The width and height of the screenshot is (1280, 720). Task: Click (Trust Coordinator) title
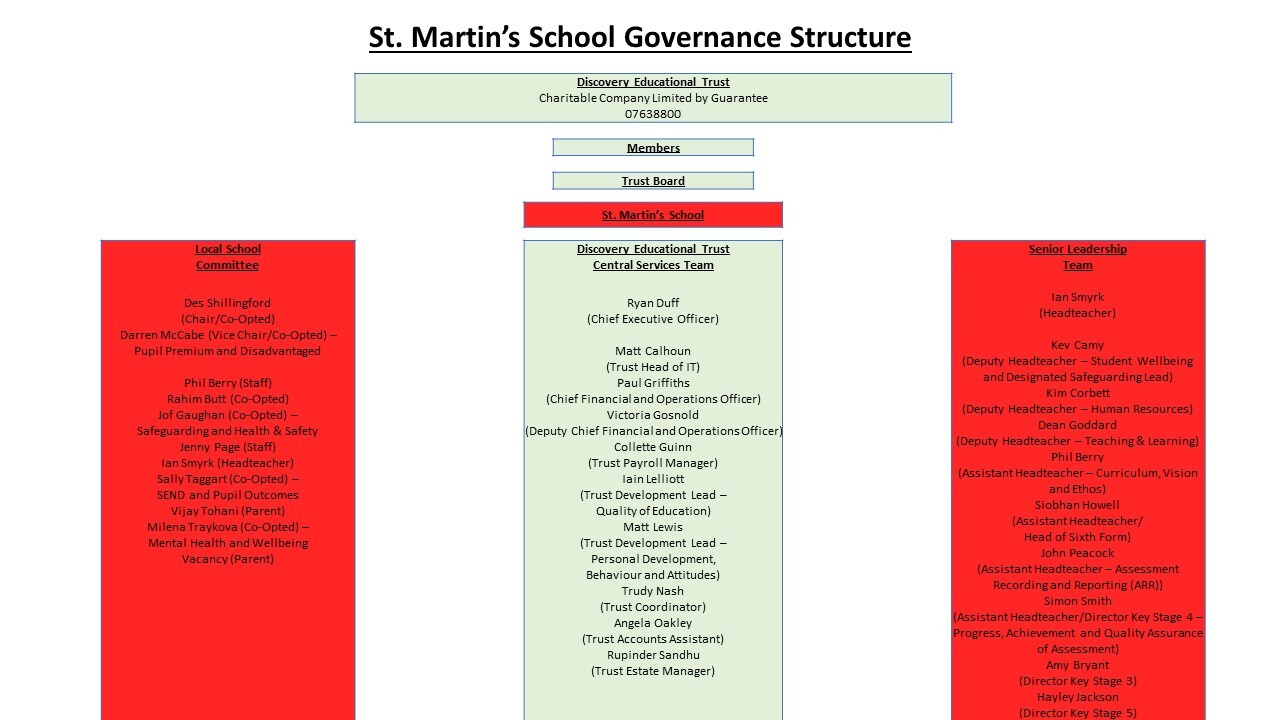point(653,607)
